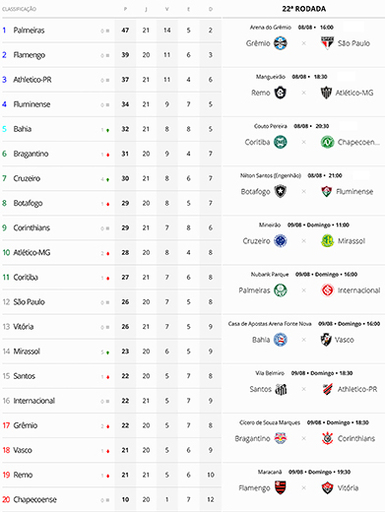Image resolution: width=385 pixels, height=512 pixels.
Task: Select the Atlético-MG crest icon
Action: (x=326, y=93)
